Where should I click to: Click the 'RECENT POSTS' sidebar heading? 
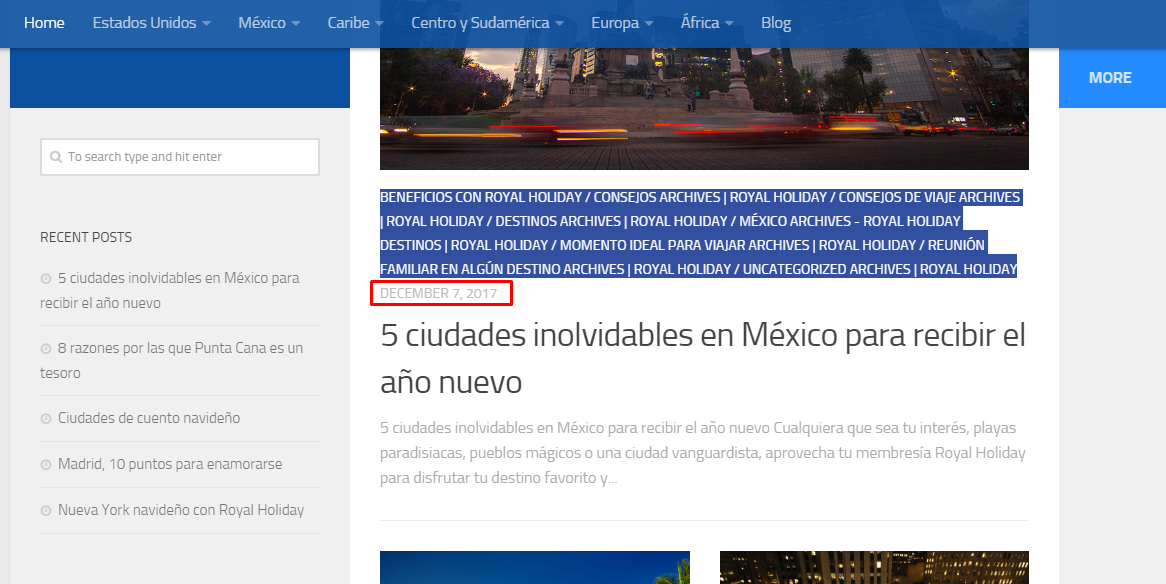(x=86, y=237)
